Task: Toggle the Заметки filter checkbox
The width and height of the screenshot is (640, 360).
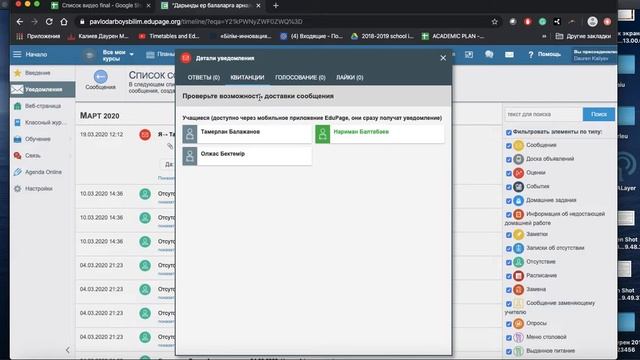Action: coord(509,235)
